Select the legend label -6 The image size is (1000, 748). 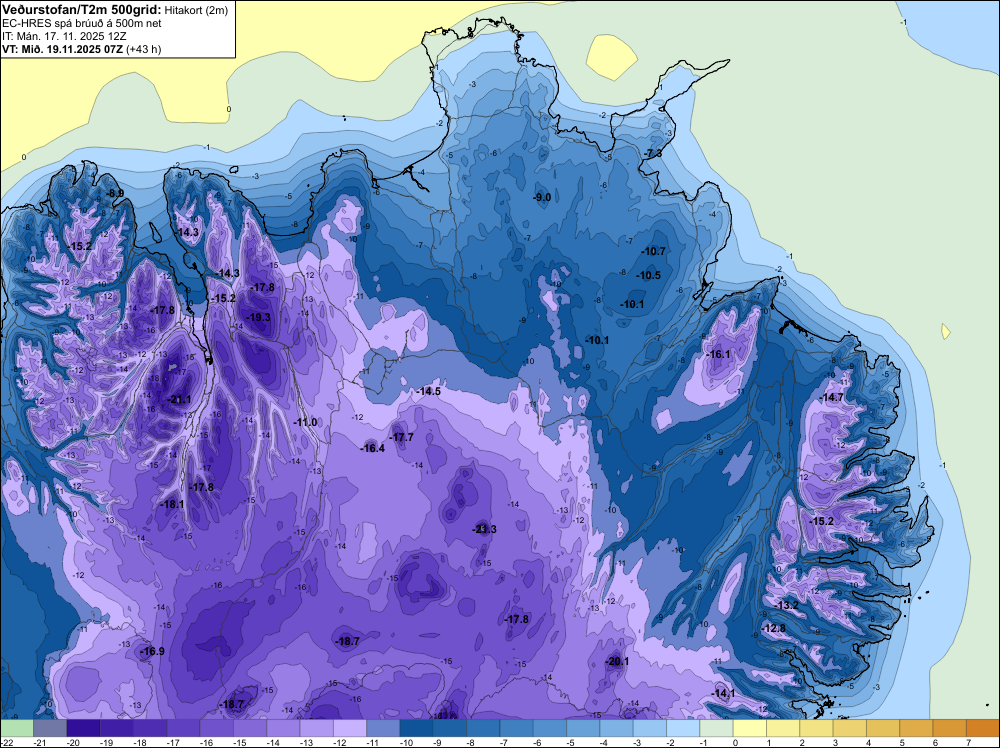[538, 742]
